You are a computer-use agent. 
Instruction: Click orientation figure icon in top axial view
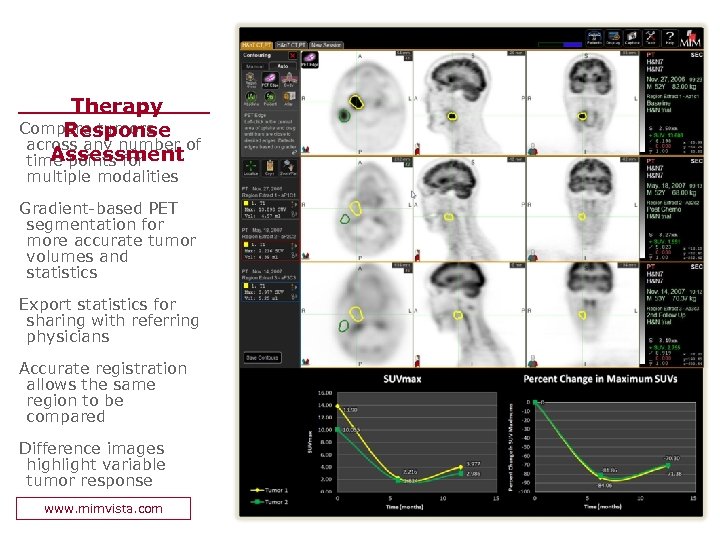pos(306,149)
